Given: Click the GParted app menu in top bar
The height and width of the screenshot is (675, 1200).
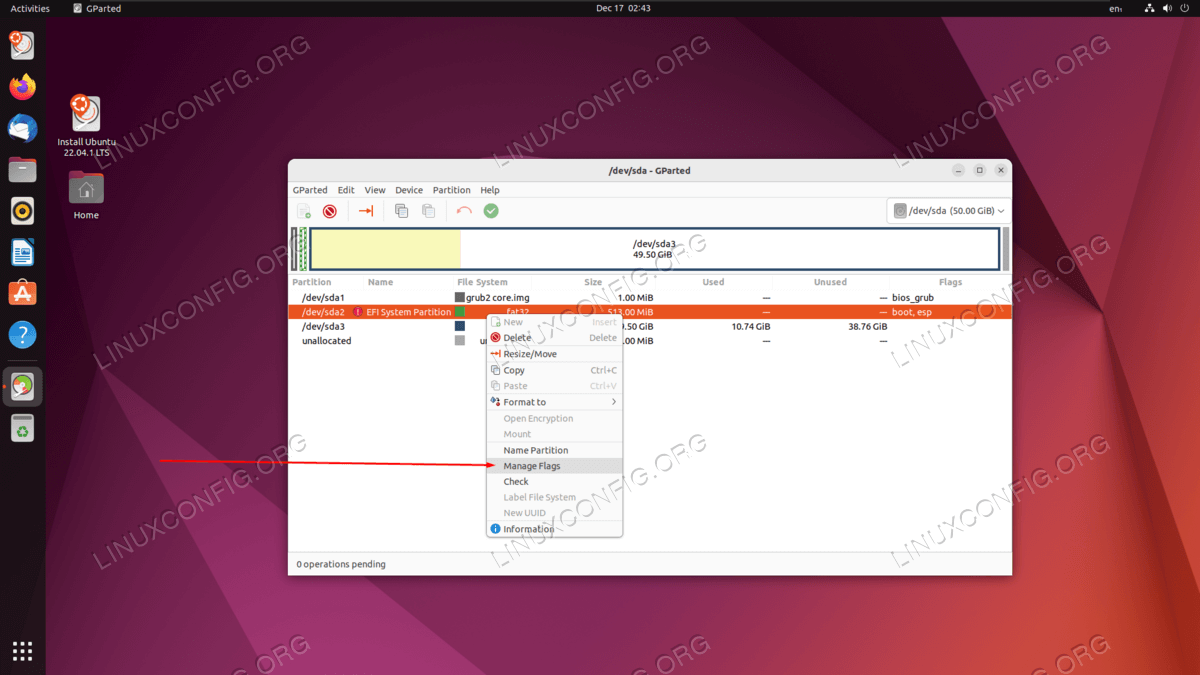Looking at the screenshot, I should pos(98,8).
